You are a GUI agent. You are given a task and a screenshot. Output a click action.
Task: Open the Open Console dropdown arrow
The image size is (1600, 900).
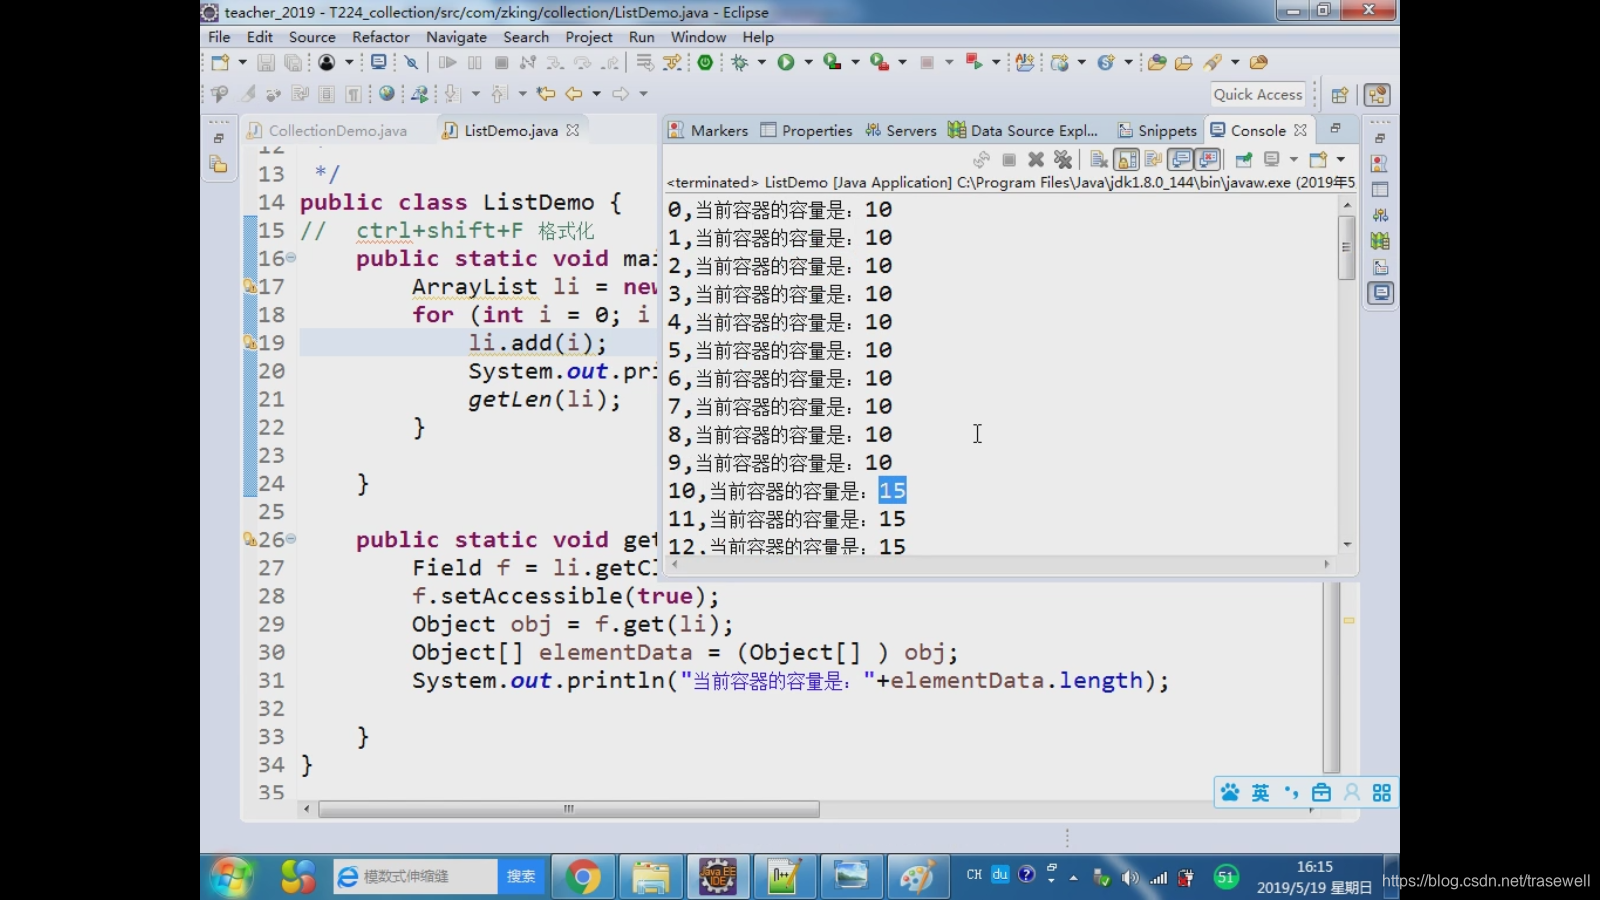point(1341,159)
